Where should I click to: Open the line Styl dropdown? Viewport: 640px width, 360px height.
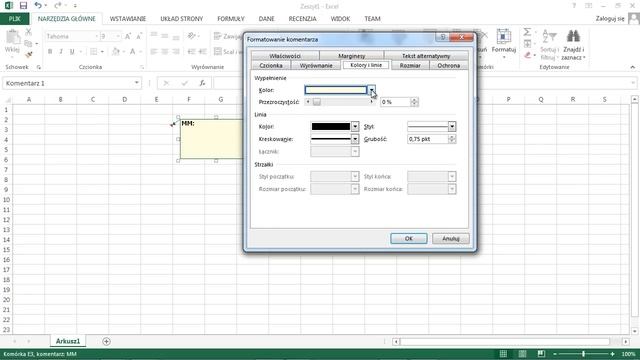pyautogui.click(x=452, y=127)
